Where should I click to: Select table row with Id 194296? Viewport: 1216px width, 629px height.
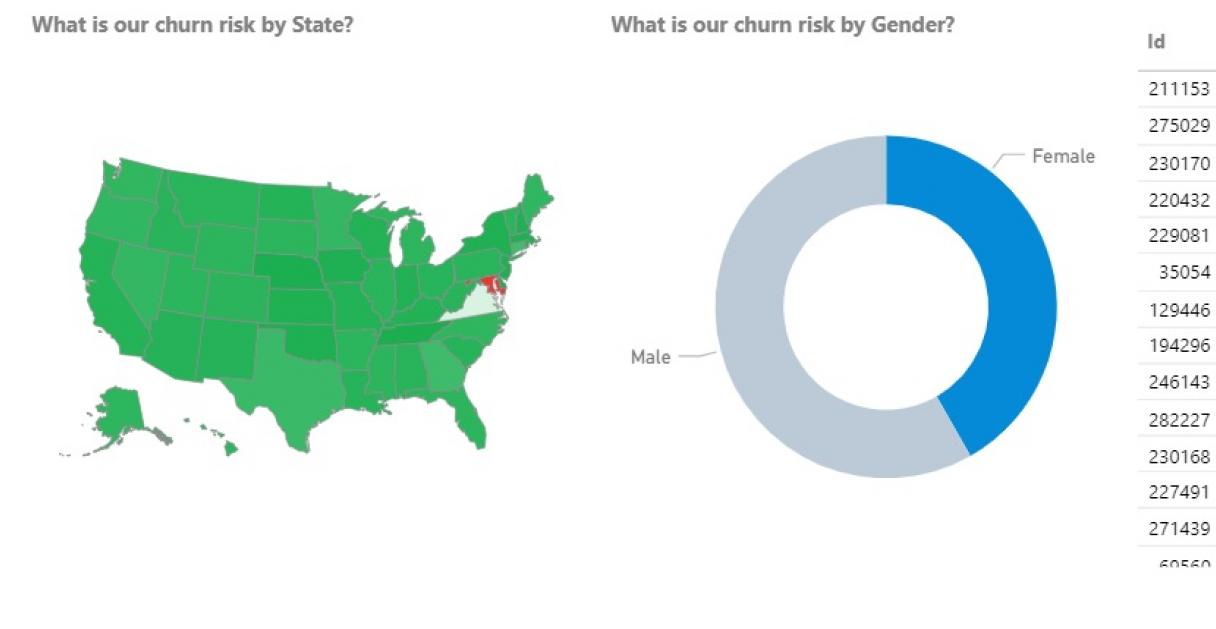(1177, 345)
